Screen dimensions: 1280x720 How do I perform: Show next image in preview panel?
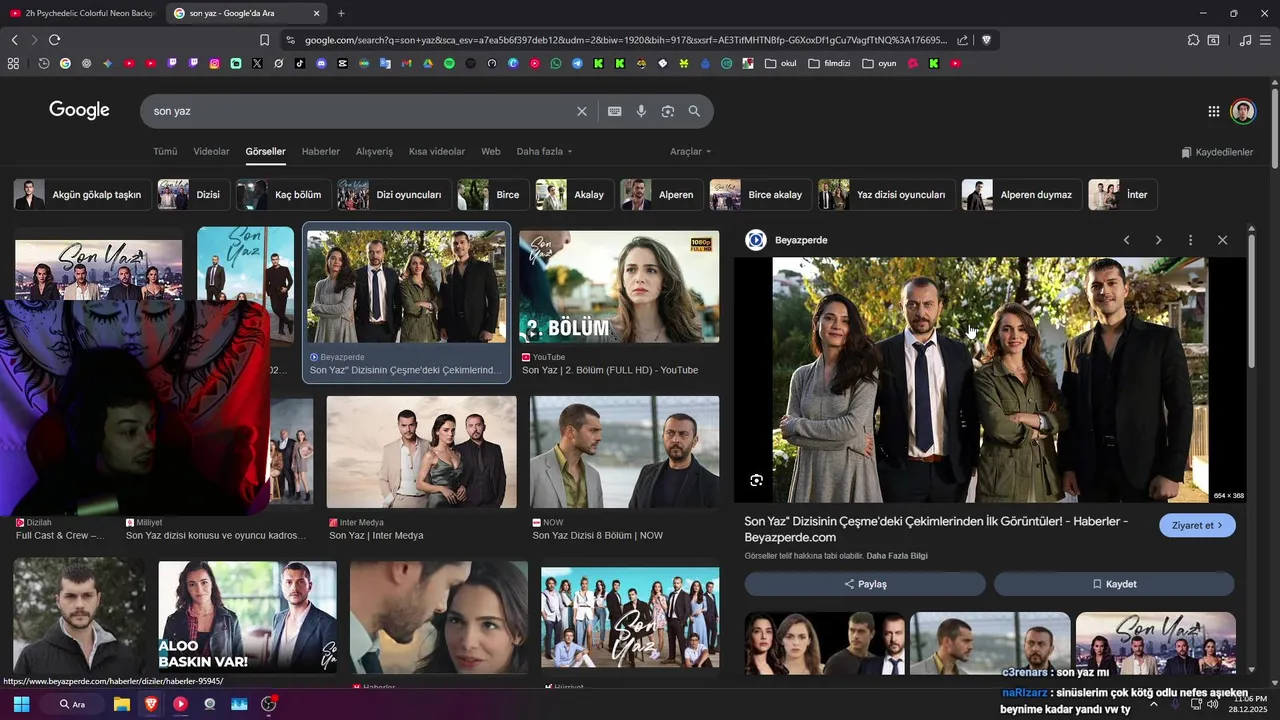(1158, 240)
